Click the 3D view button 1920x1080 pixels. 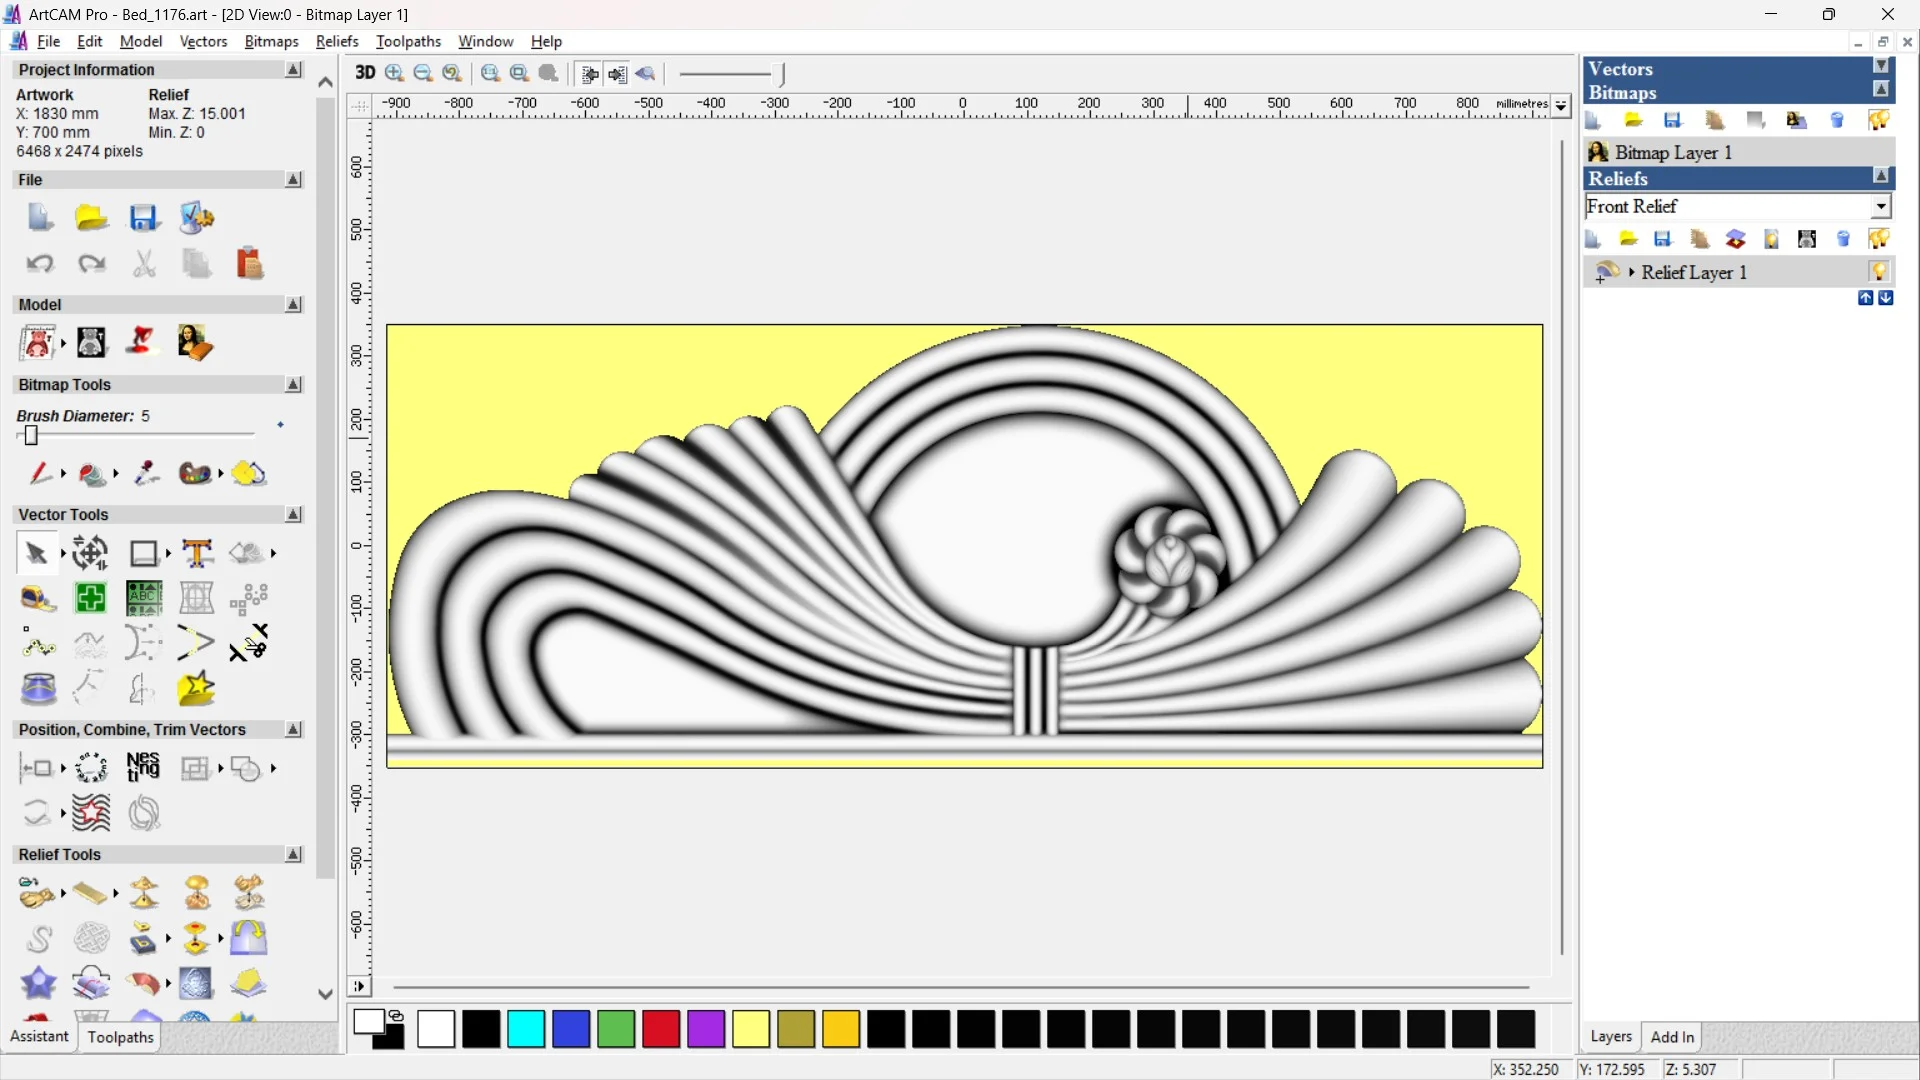(365, 73)
